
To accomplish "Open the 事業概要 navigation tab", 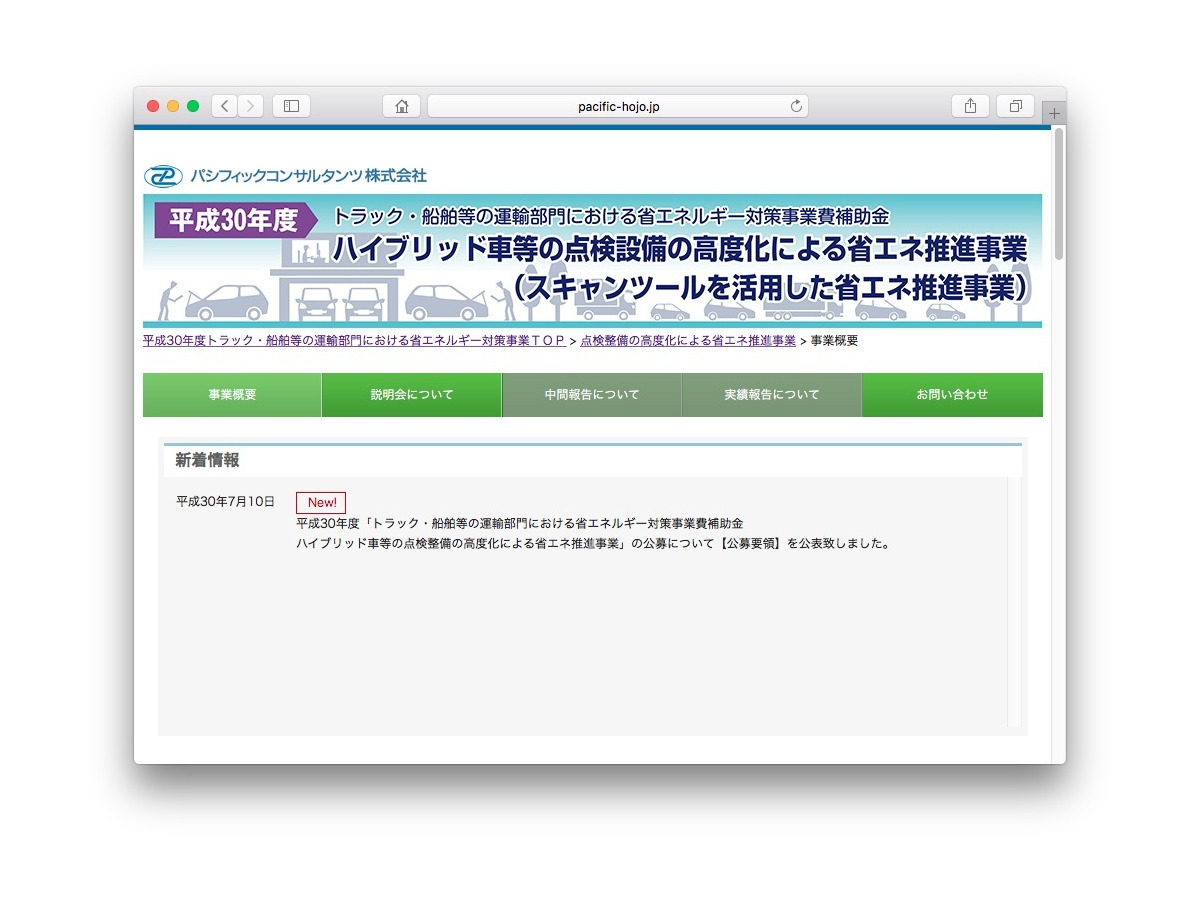I will tap(232, 395).
